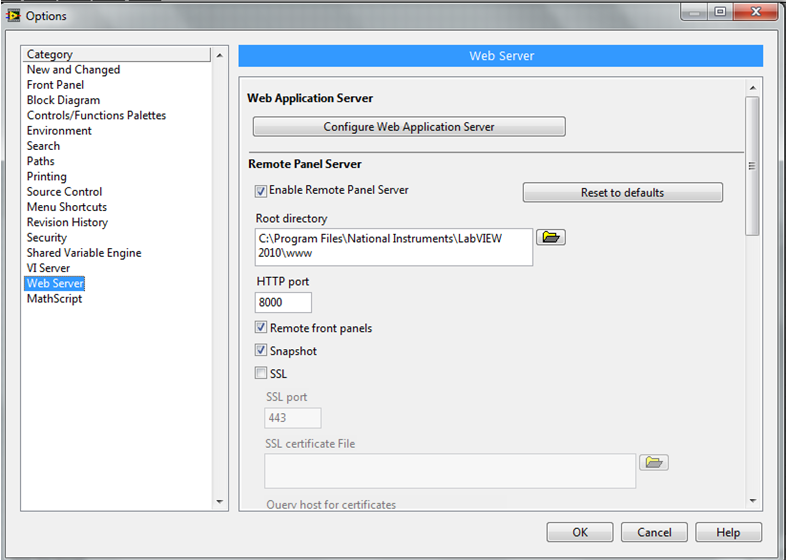Go to Shared Variable Engine settings

(84, 253)
